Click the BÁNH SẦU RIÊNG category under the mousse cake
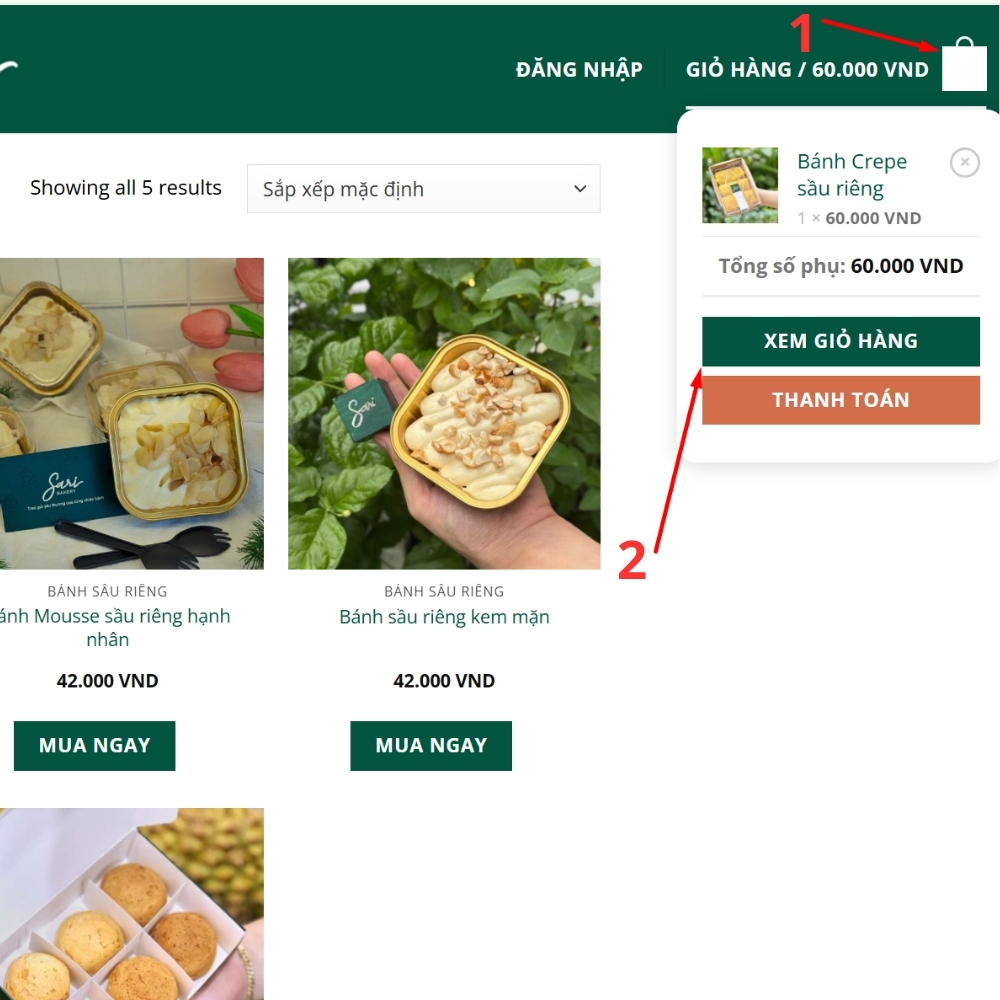The image size is (1000, 1000). coord(108,591)
